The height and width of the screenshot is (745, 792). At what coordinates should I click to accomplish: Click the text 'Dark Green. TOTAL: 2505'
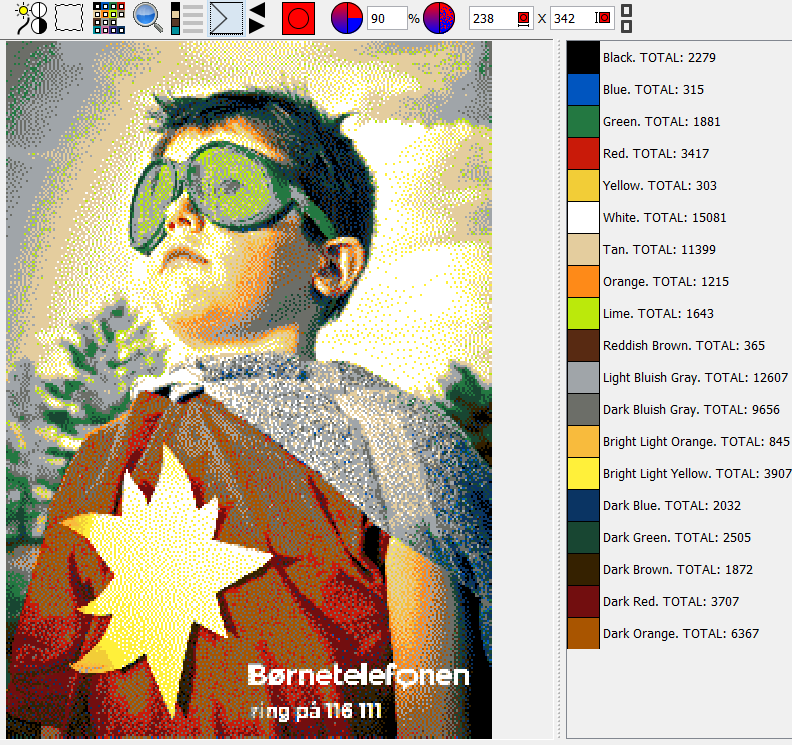pyautogui.click(x=677, y=537)
